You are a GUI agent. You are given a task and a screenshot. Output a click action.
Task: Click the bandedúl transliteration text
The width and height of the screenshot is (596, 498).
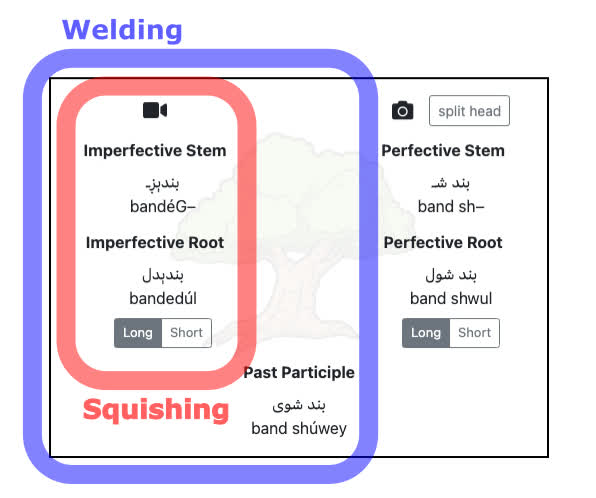pyautogui.click(x=163, y=298)
